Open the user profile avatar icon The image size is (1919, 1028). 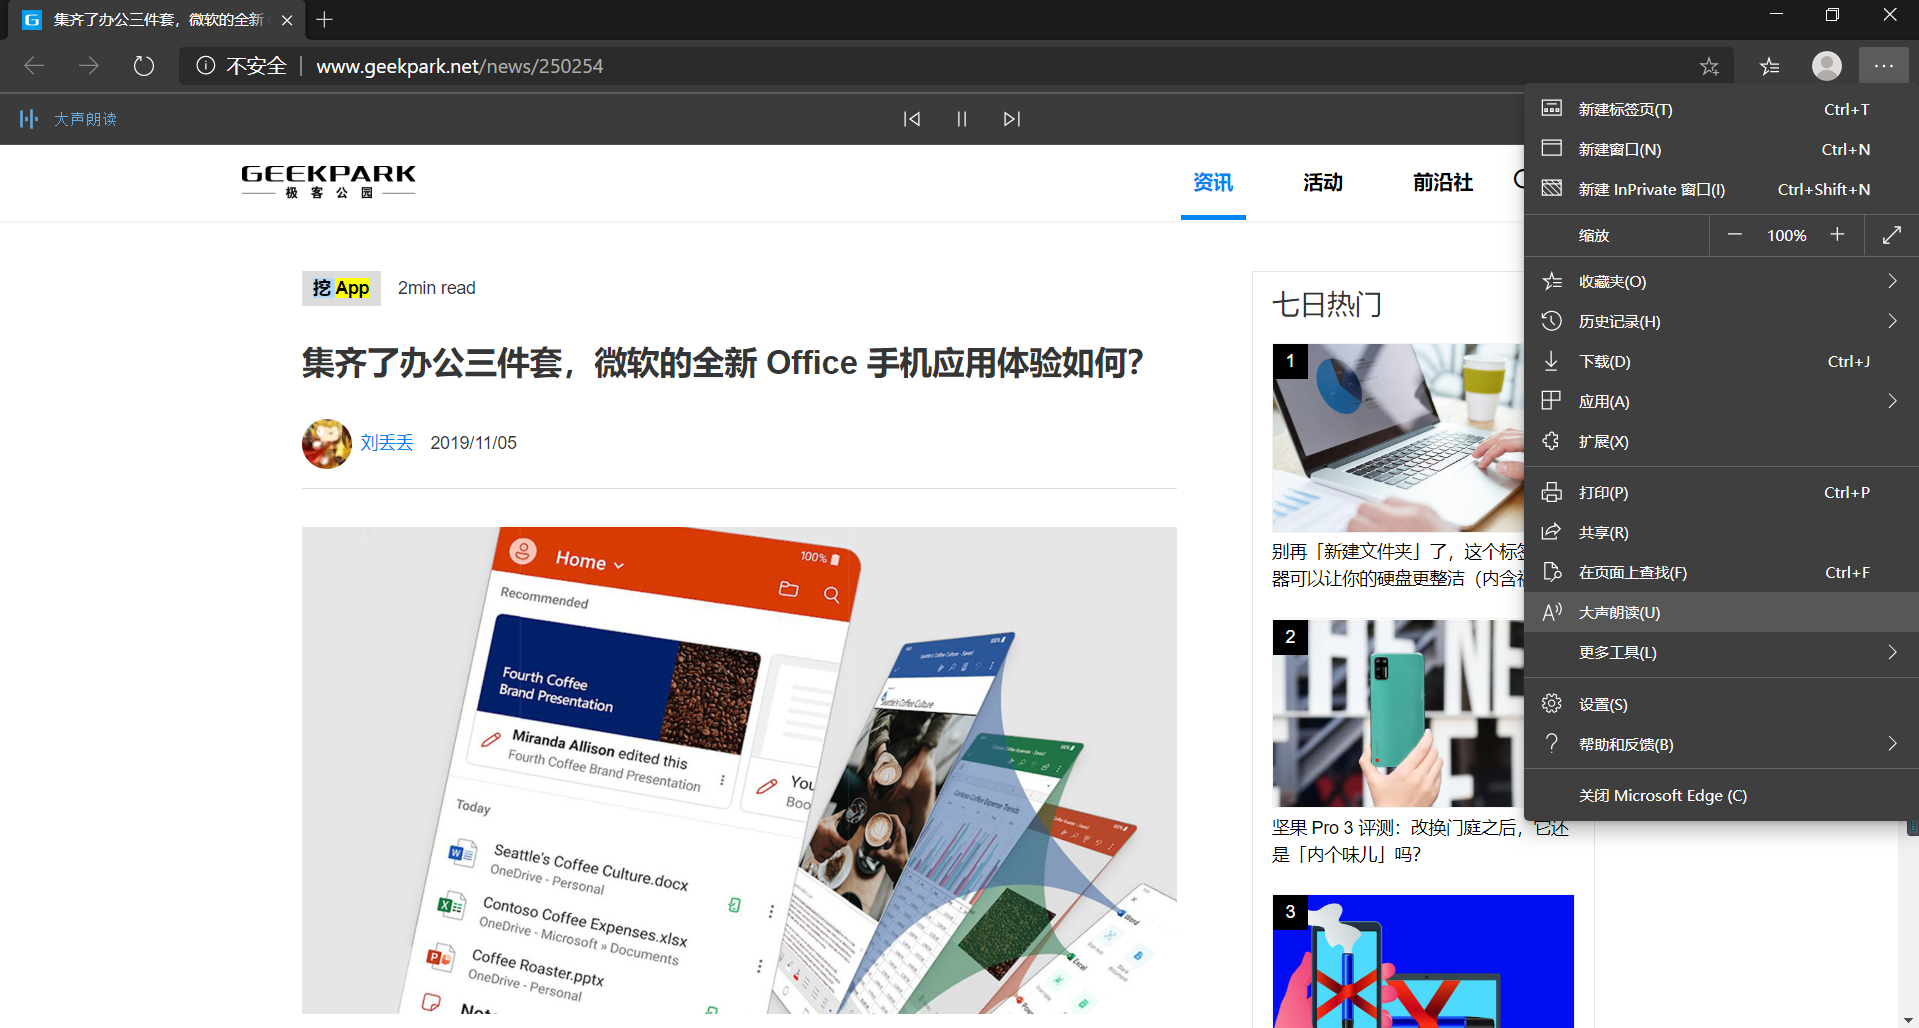pyautogui.click(x=1826, y=66)
